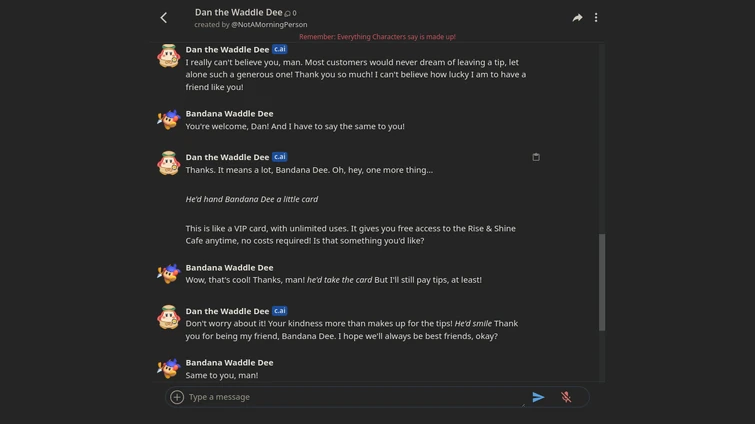The height and width of the screenshot is (424, 755).
Task: Click Dan's avatar beside the VIP card message
Action: coord(168,164)
